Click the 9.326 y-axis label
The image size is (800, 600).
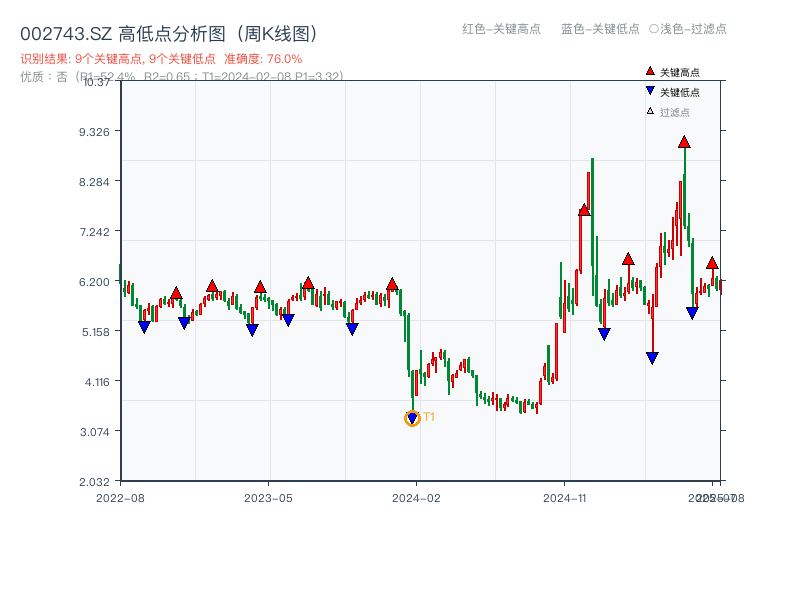[x=94, y=132]
